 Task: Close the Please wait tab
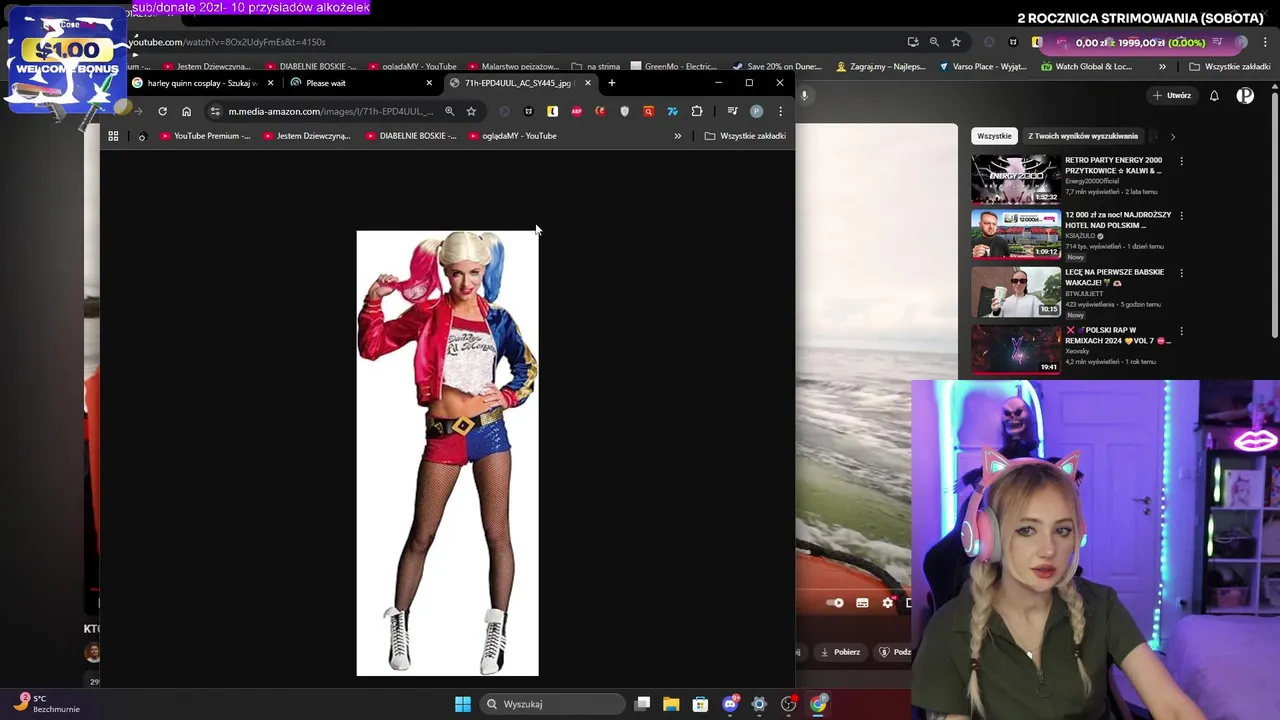pos(429,83)
